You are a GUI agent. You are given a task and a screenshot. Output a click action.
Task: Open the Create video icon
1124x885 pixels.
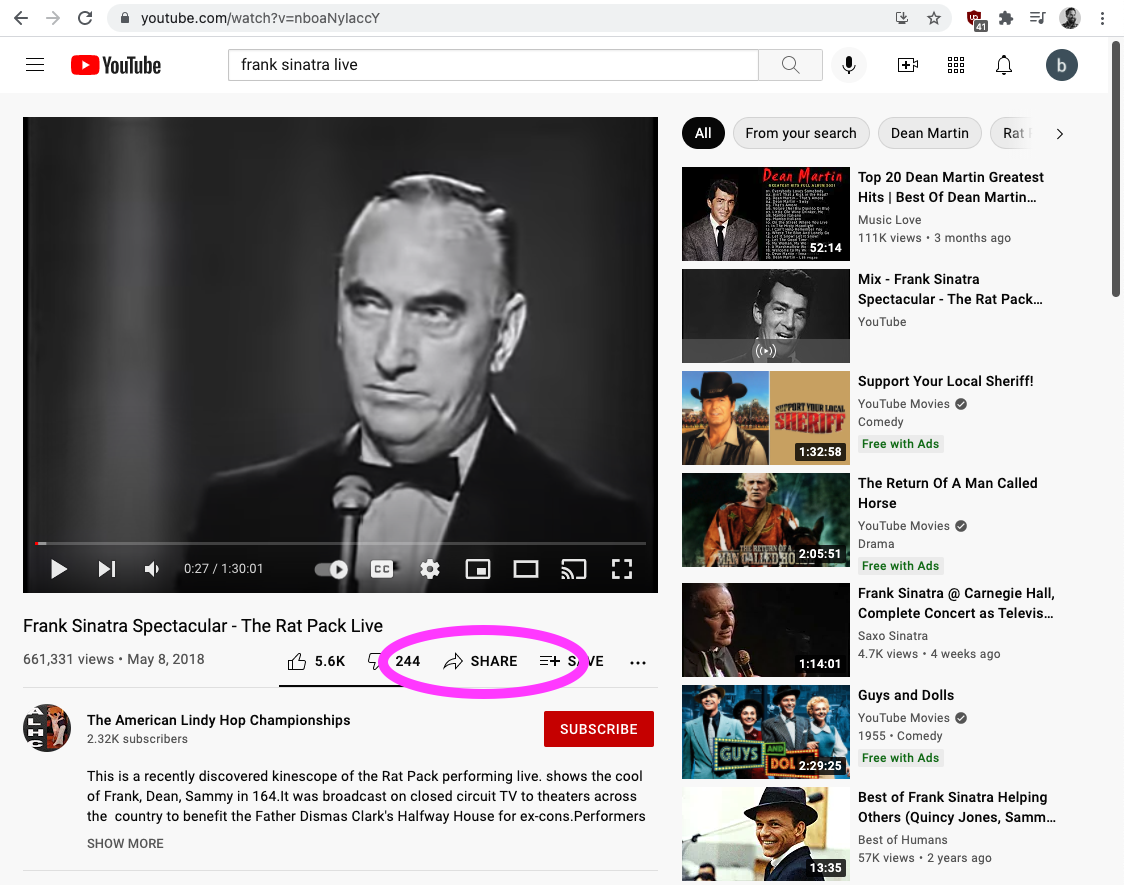click(908, 65)
